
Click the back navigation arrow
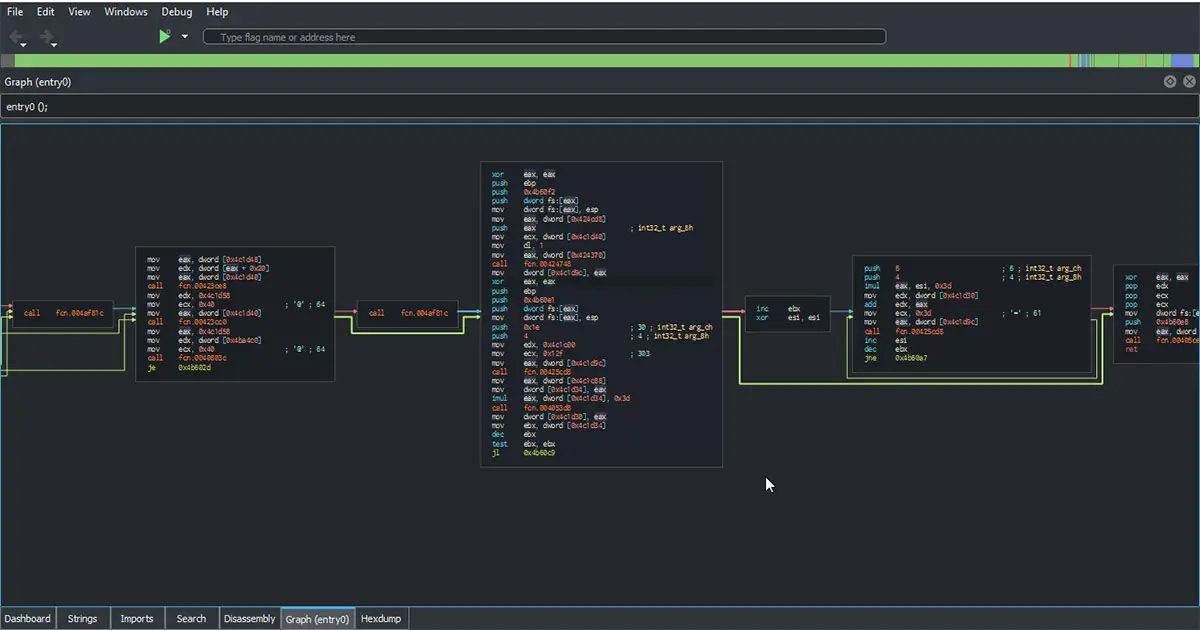point(17,37)
